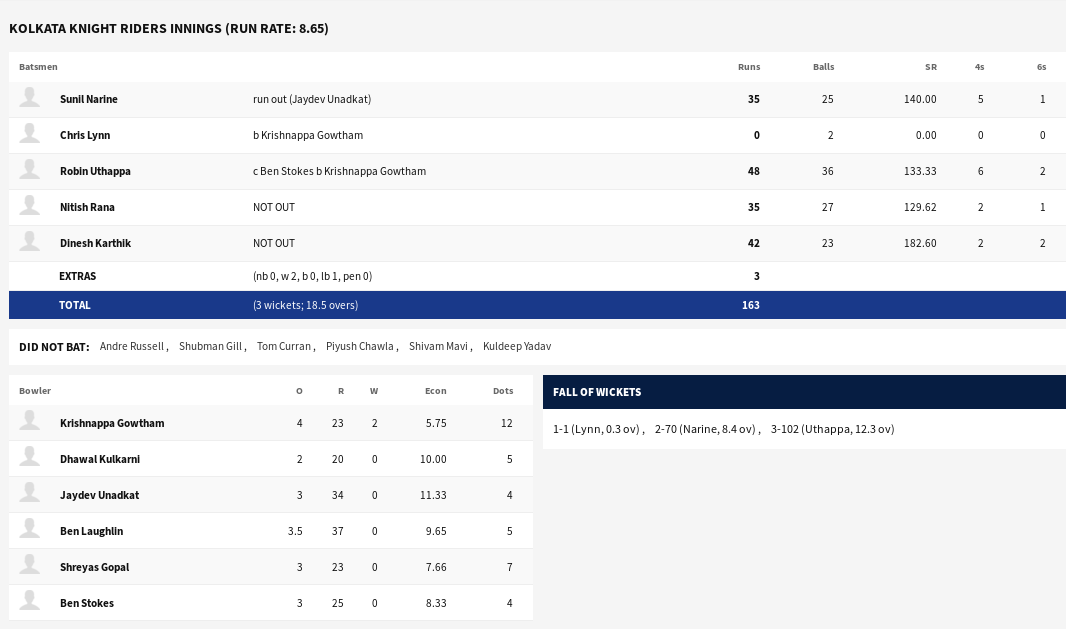
Task: Click 'b Krishnappa Gowtham' dismissal for Lynn
Action: coord(308,135)
